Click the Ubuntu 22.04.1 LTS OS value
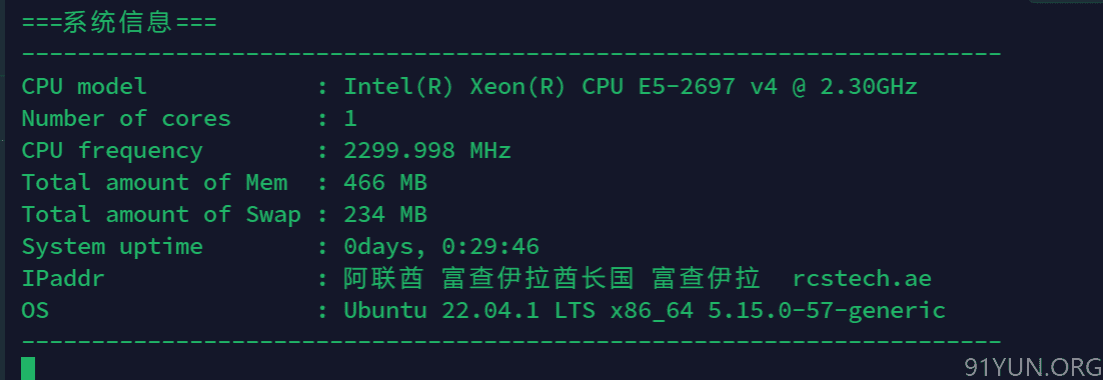This screenshot has width=1103, height=380. click(x=469, y=310)
